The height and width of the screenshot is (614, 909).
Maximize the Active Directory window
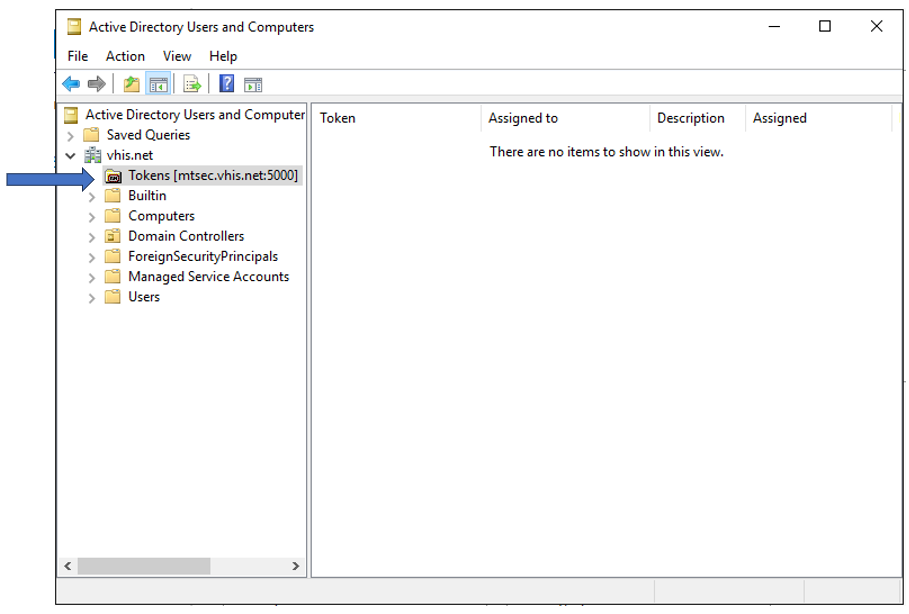[x=825, y=27]
